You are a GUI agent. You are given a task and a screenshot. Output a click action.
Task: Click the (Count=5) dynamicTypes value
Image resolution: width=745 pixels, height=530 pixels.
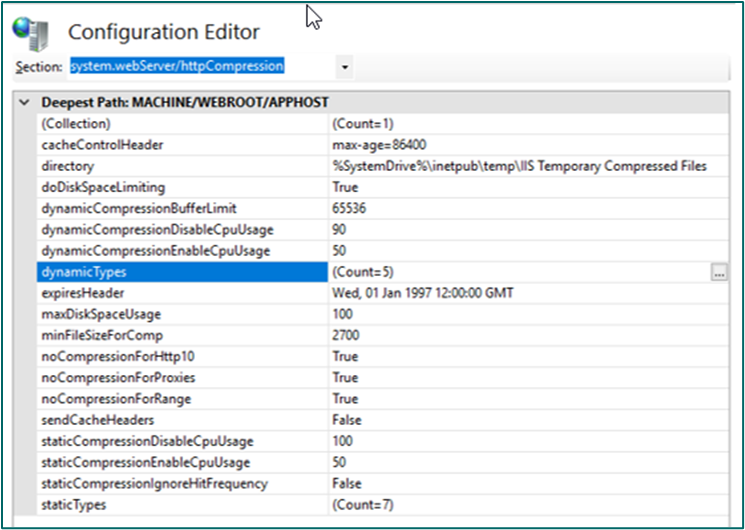coord(363,272)
